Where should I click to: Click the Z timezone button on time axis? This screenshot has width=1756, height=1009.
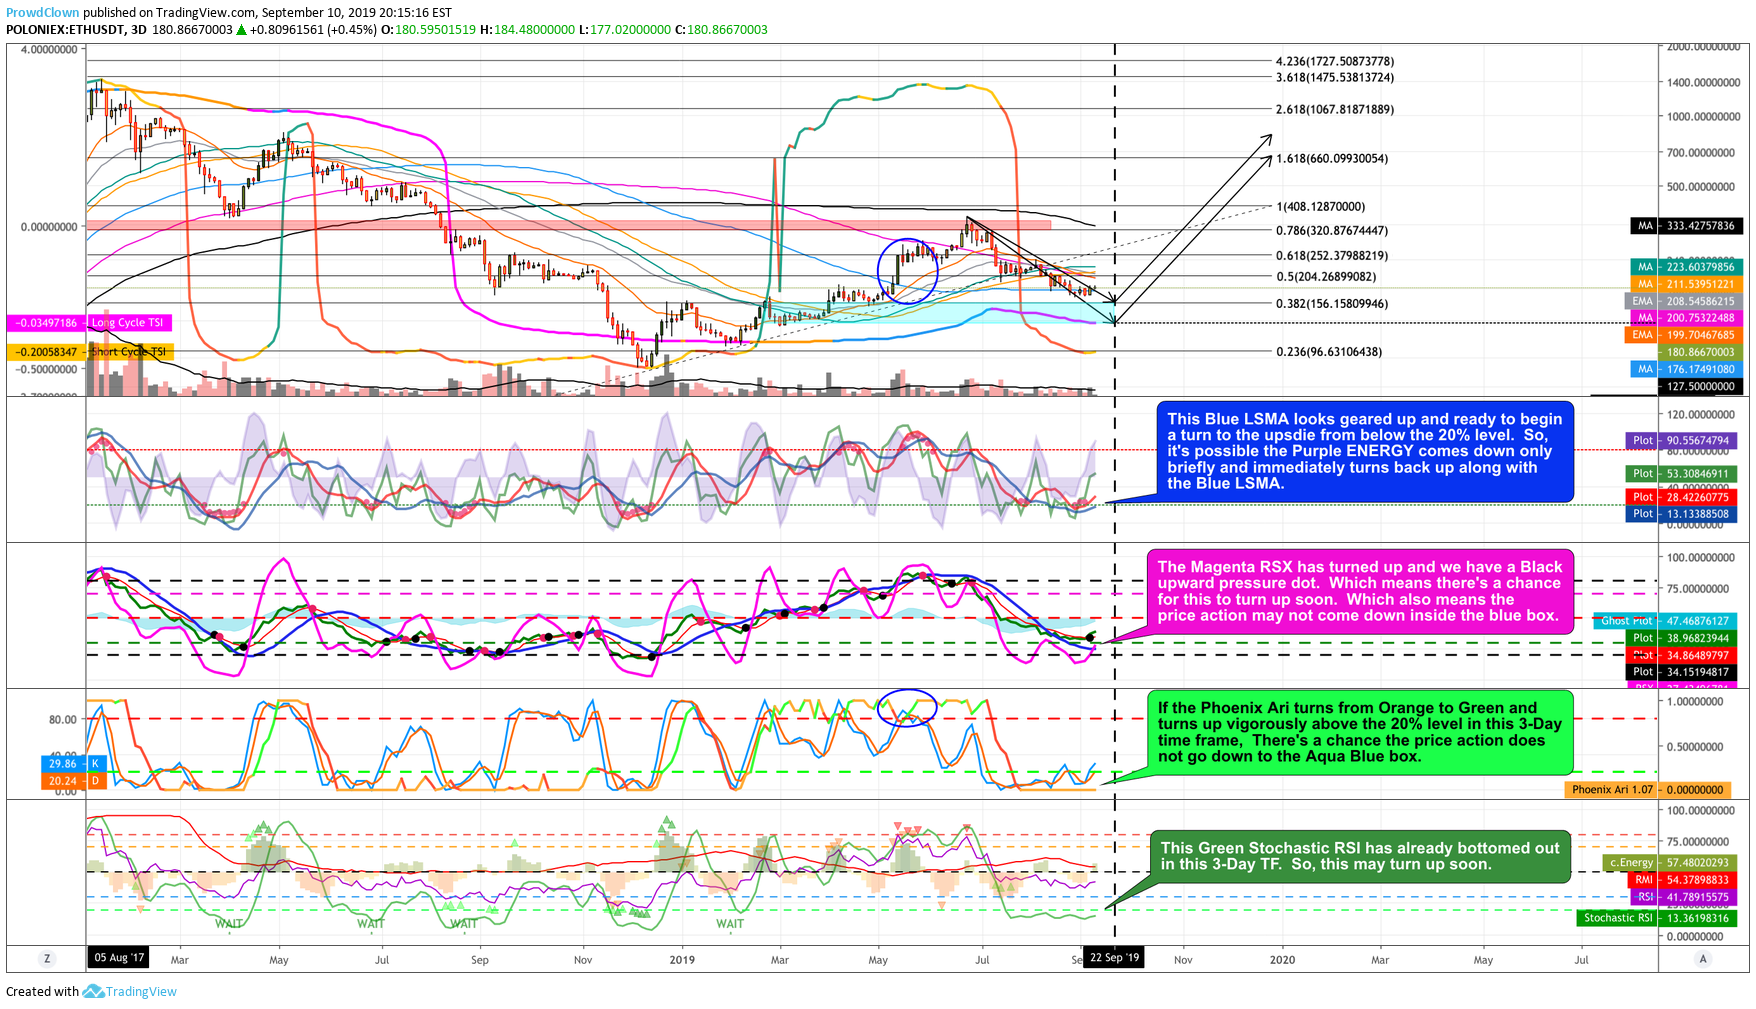pos(46,959)
